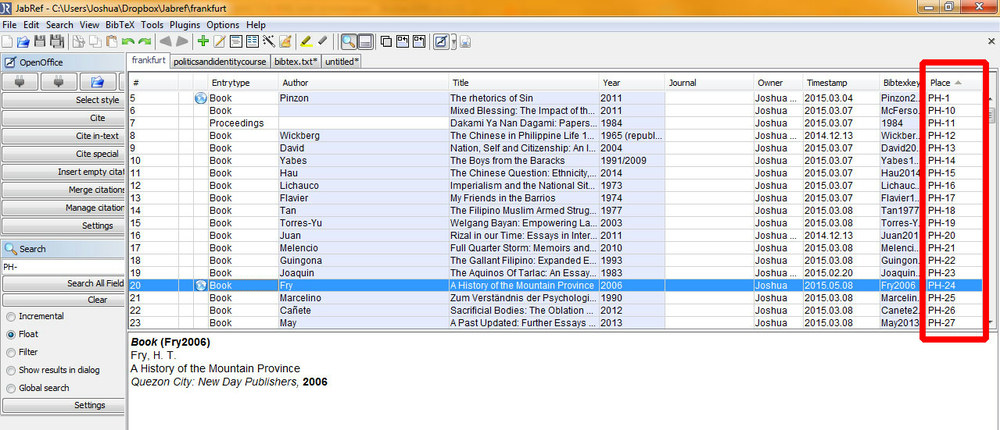The image size is (1000, 430).
Task: Click the green plus New Entry icon
Action: pos(203,42)
